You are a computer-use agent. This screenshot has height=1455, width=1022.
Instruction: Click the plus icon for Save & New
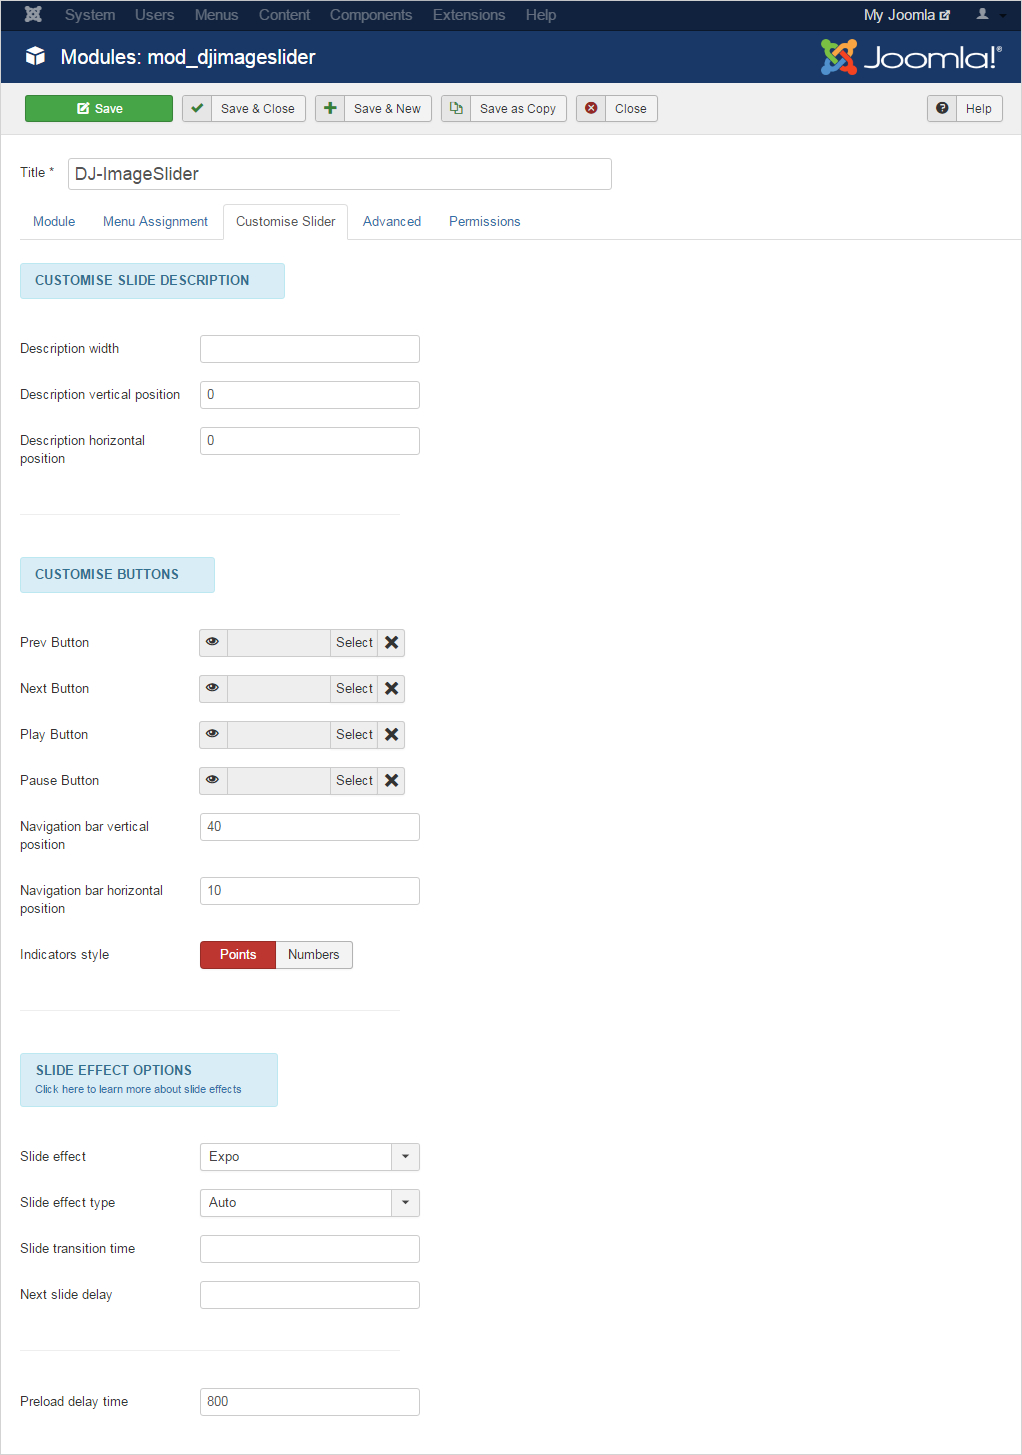point(330,109)
